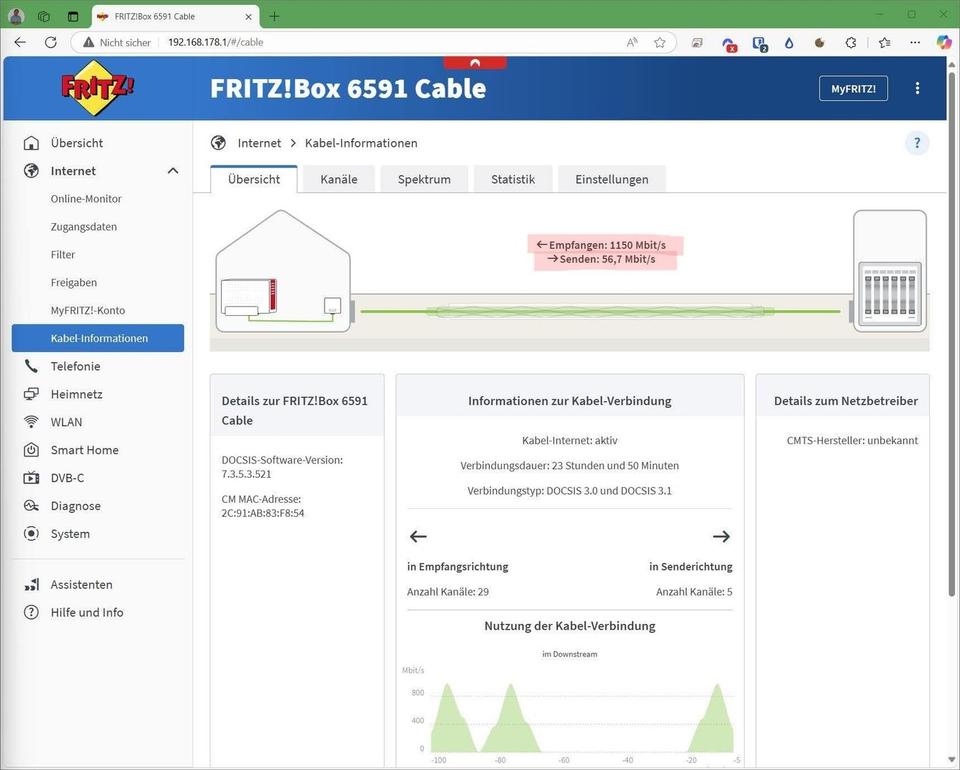This screenshot has width=960, height=770.
Task: Expand the System menu section
Action: click(x=70, y=534)
